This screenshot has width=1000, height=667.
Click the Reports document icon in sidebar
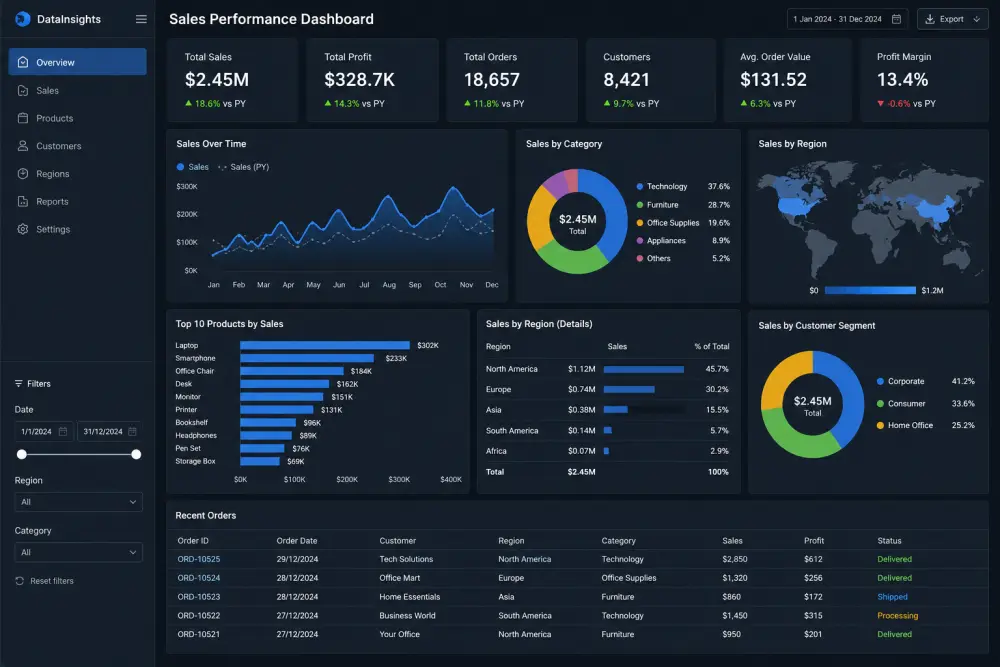tap(23, 202)
